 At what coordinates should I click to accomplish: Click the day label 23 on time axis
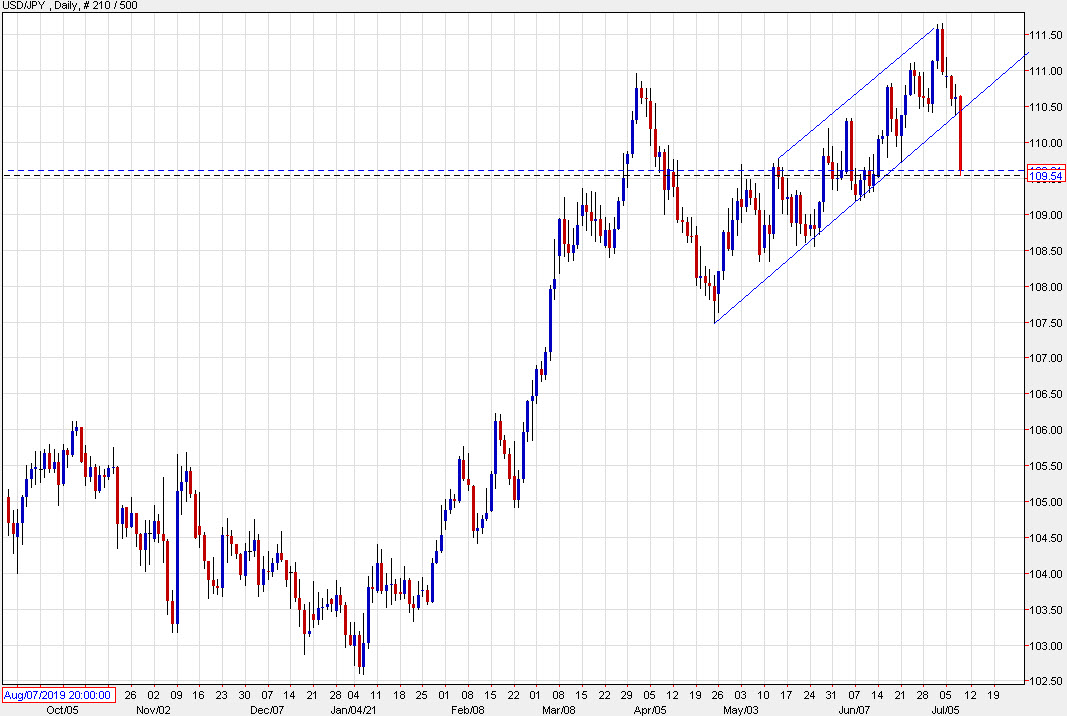(x=221, y=695)
